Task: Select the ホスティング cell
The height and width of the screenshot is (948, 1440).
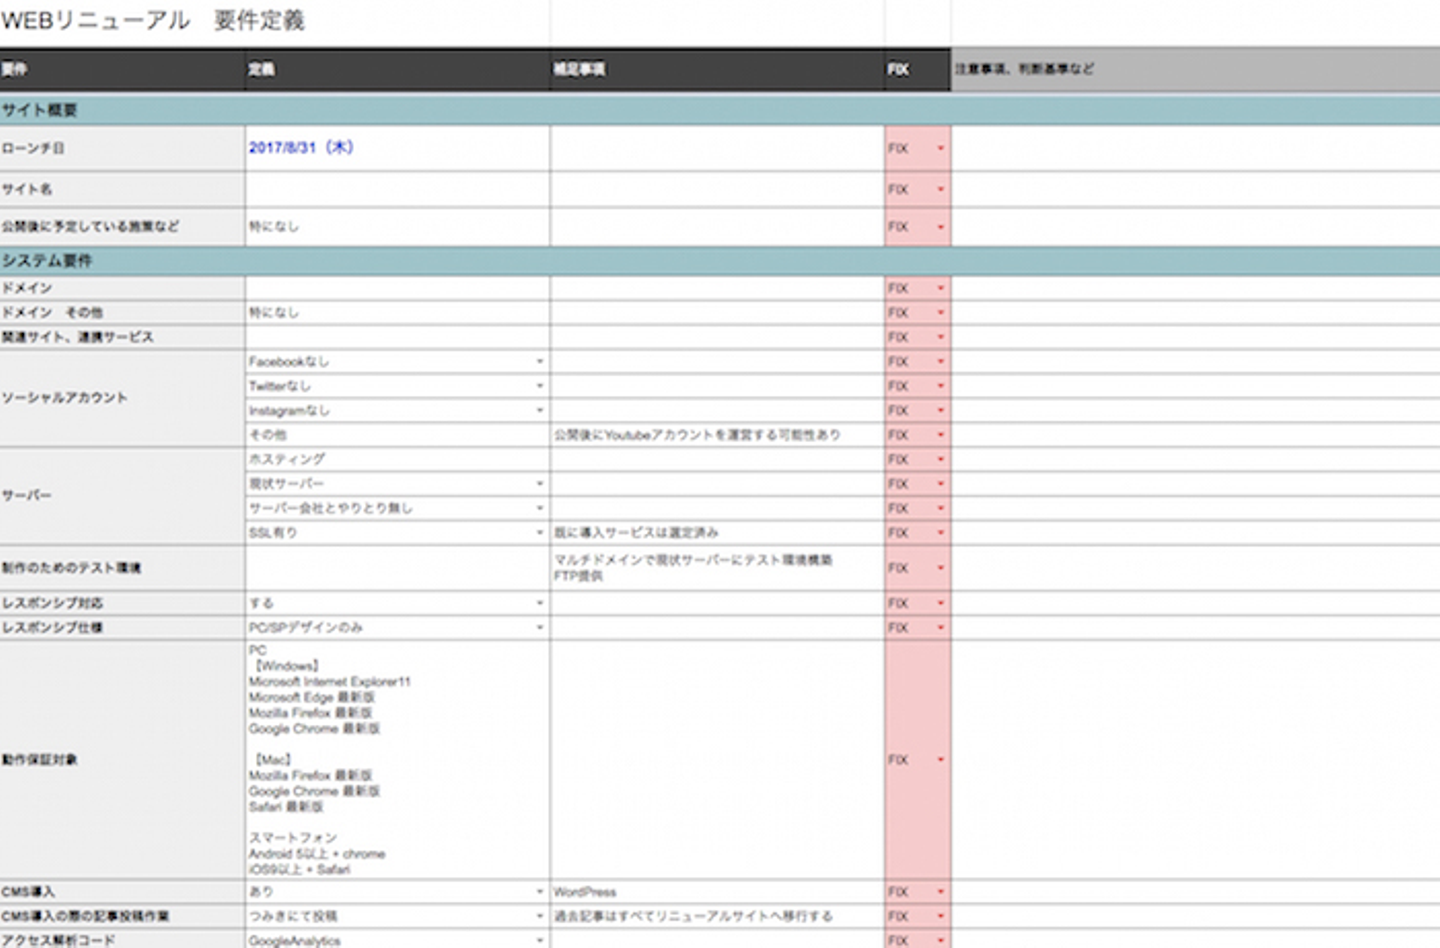Action: (x=397, y=460)
